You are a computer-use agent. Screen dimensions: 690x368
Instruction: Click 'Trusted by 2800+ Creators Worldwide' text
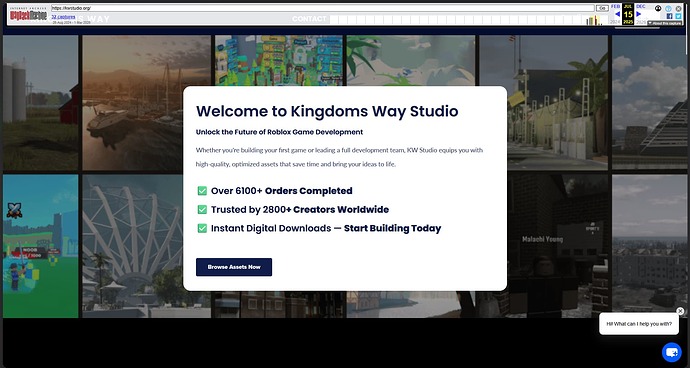click(x=300, y=210)
